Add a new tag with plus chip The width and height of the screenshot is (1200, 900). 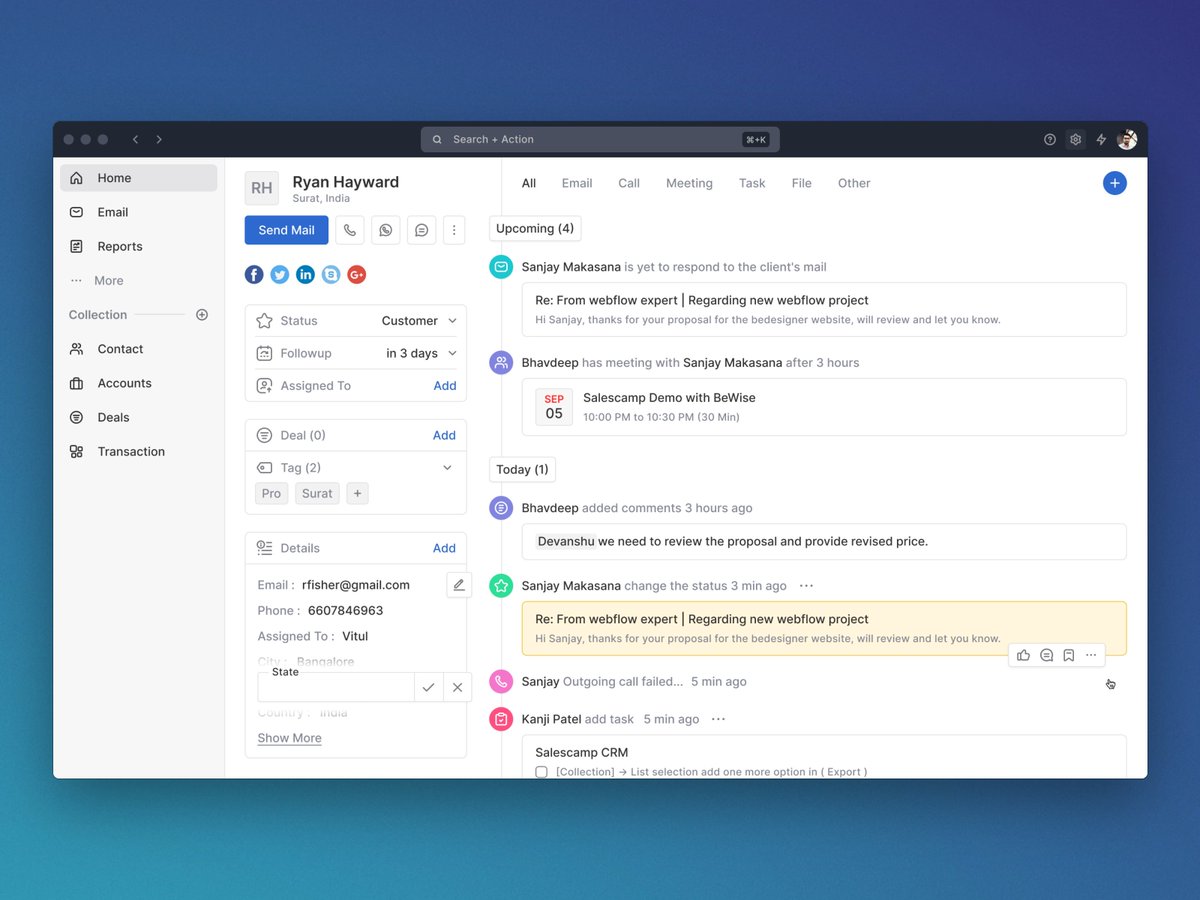[358, 493]
